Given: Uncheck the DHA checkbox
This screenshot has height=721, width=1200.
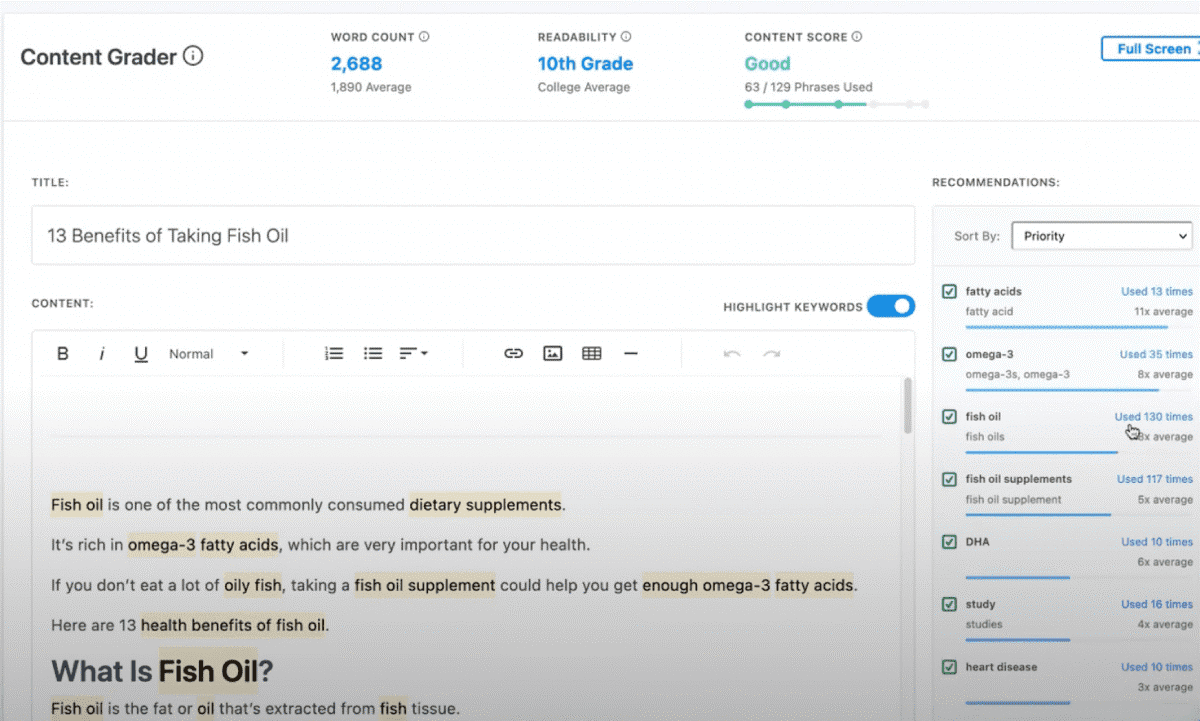Looking at the screenshot, I should coord(950,541).
